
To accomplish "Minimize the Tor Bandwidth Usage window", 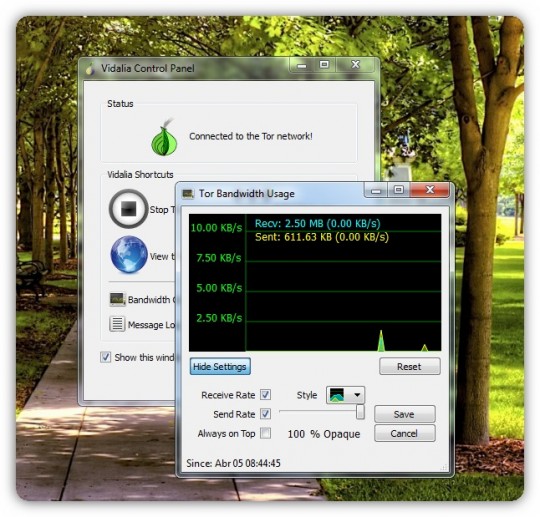I will [x=376, y=190].
